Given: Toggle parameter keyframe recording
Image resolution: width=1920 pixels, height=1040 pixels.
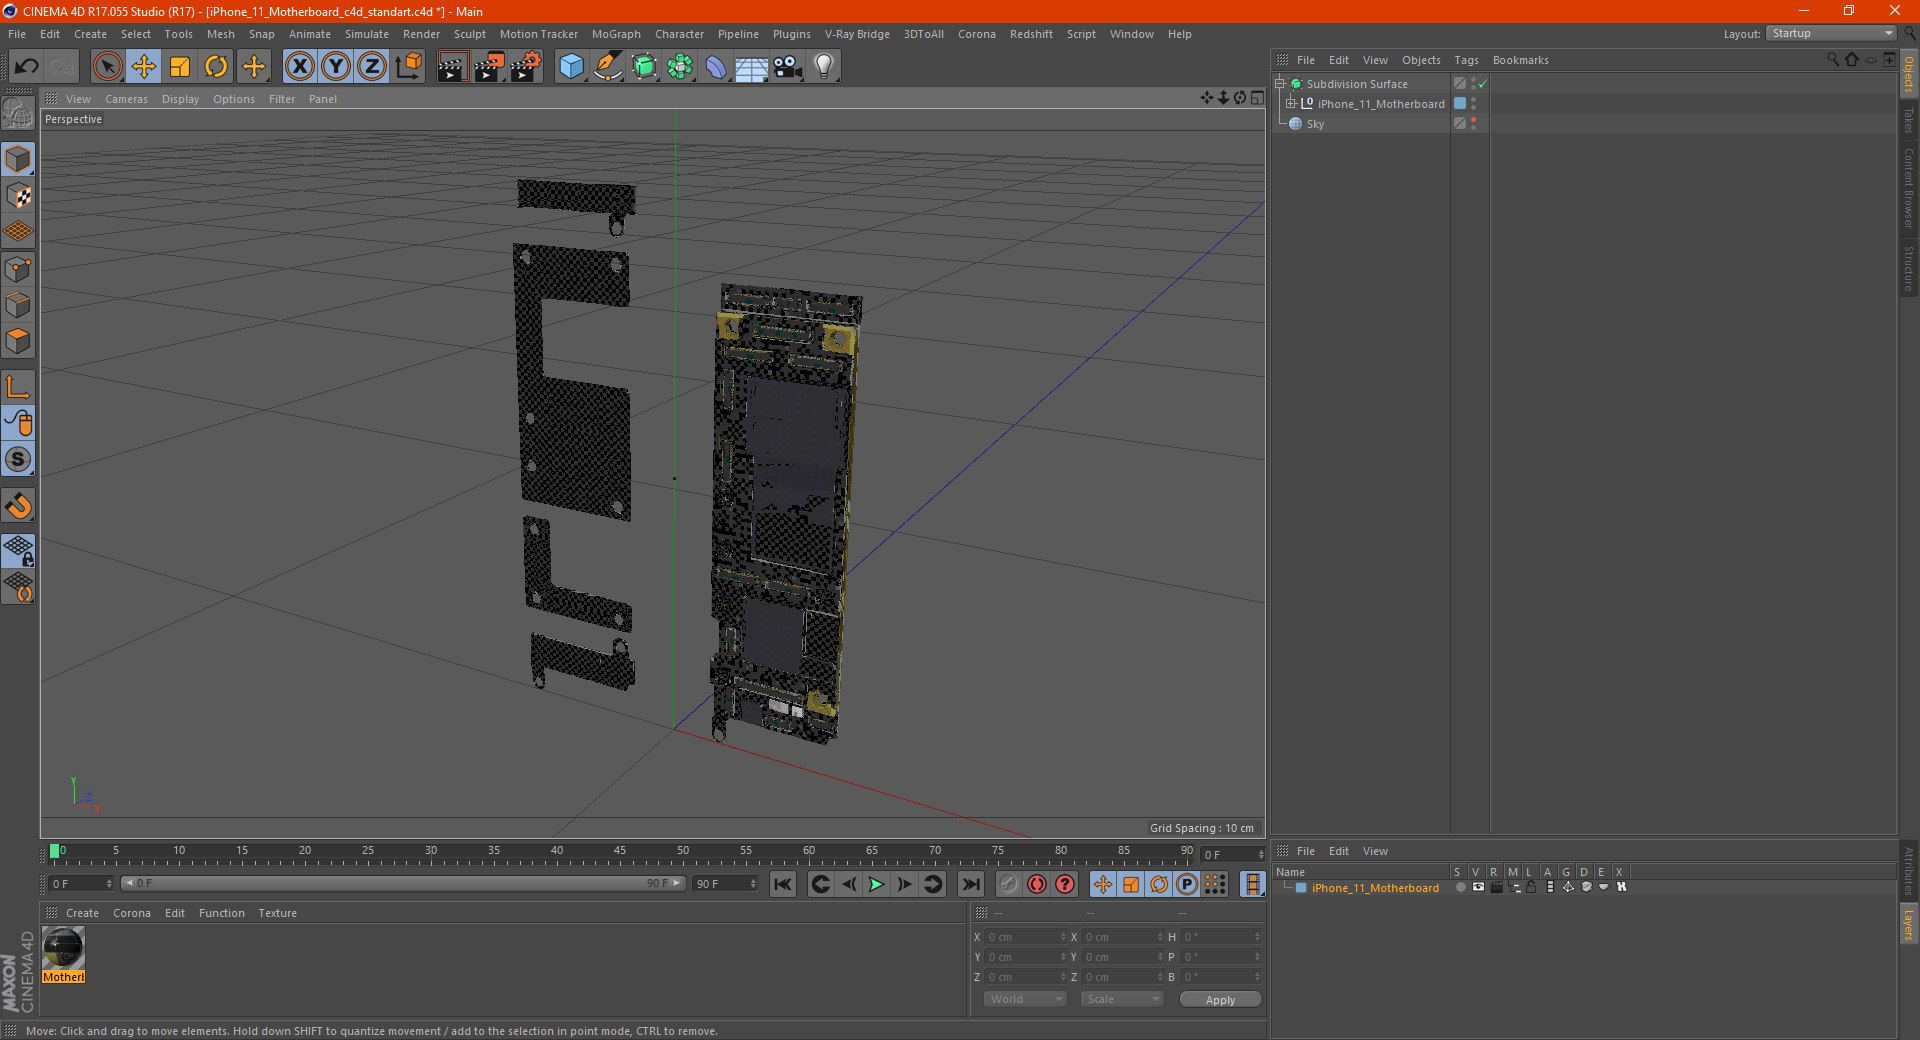Looking at the screenshot, I should pos(1187,884).
